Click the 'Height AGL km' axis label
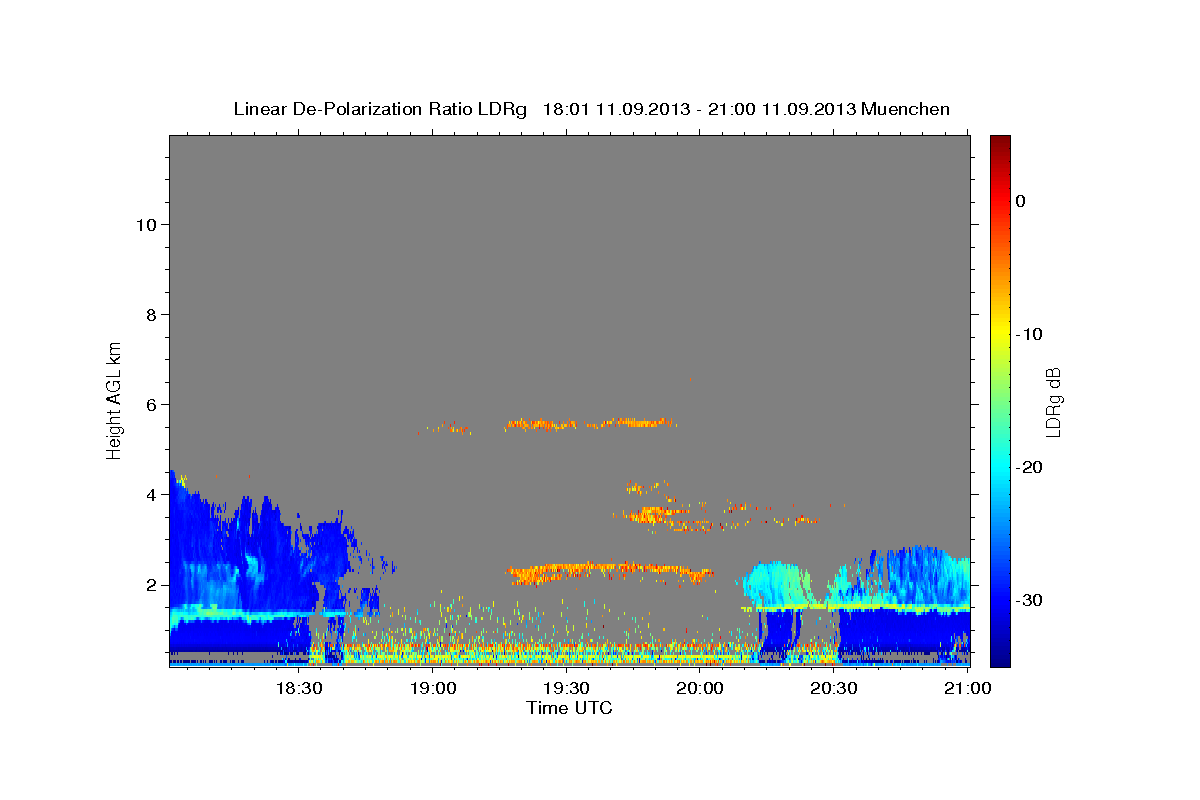The height and width of the screenshot is (800, 1200). pyautogui.click(x=115, y=400)
